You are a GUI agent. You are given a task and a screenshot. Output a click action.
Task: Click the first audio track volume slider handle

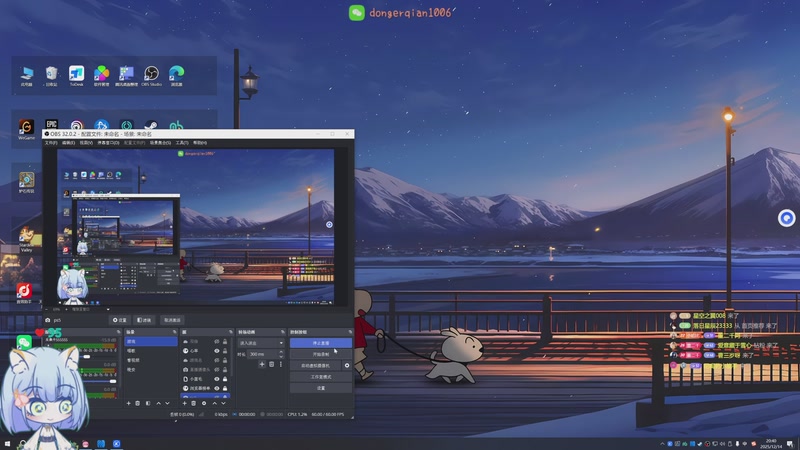click(x=87, y=357)
